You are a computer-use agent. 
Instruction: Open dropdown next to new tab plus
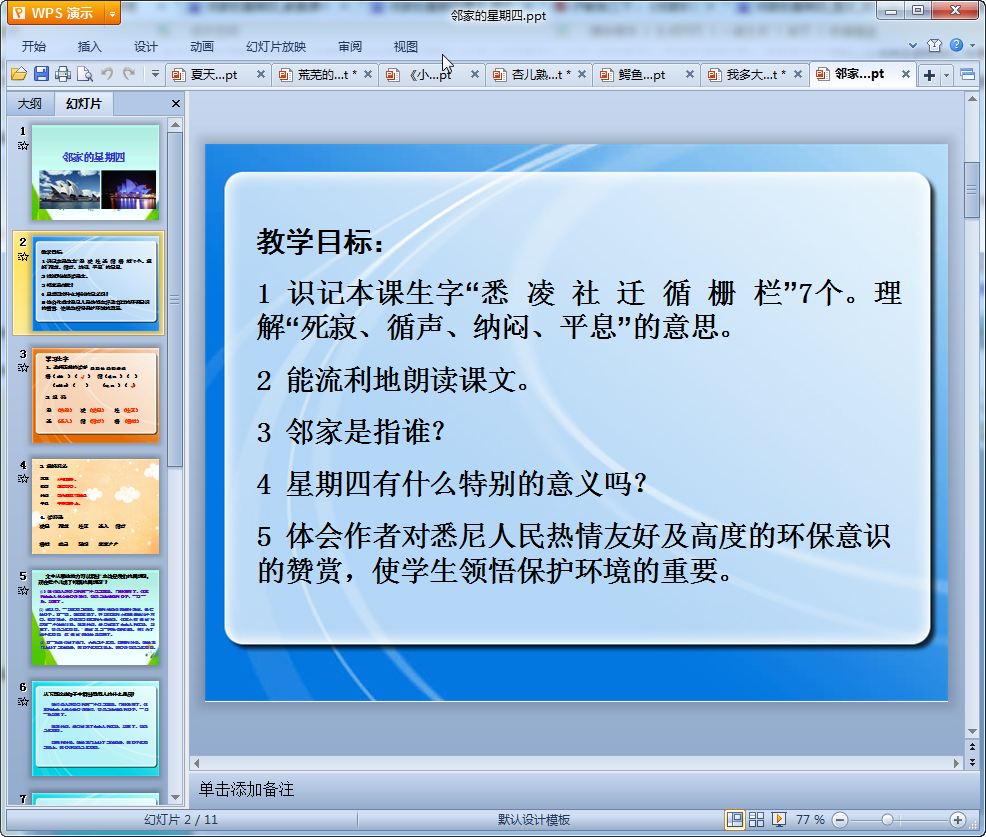pyautogui.click(x=947, y=75)
